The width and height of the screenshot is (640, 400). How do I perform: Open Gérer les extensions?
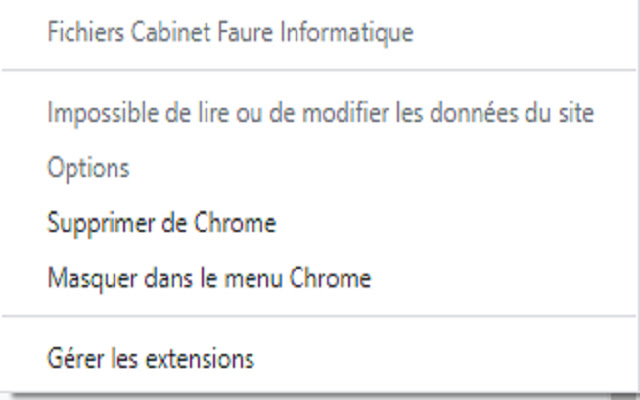pos(150,357)
